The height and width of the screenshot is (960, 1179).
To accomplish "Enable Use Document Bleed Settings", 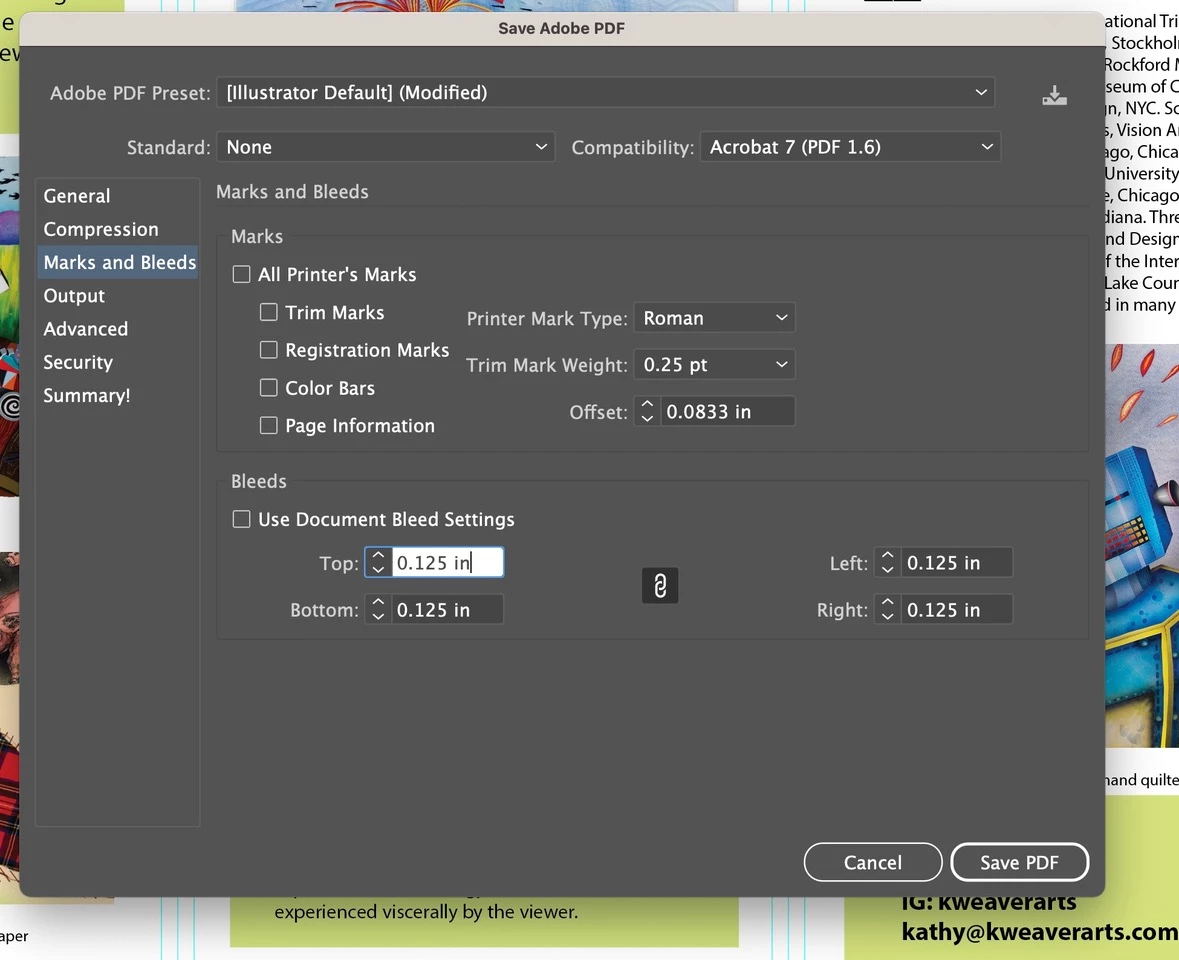I will pos(241,519).
